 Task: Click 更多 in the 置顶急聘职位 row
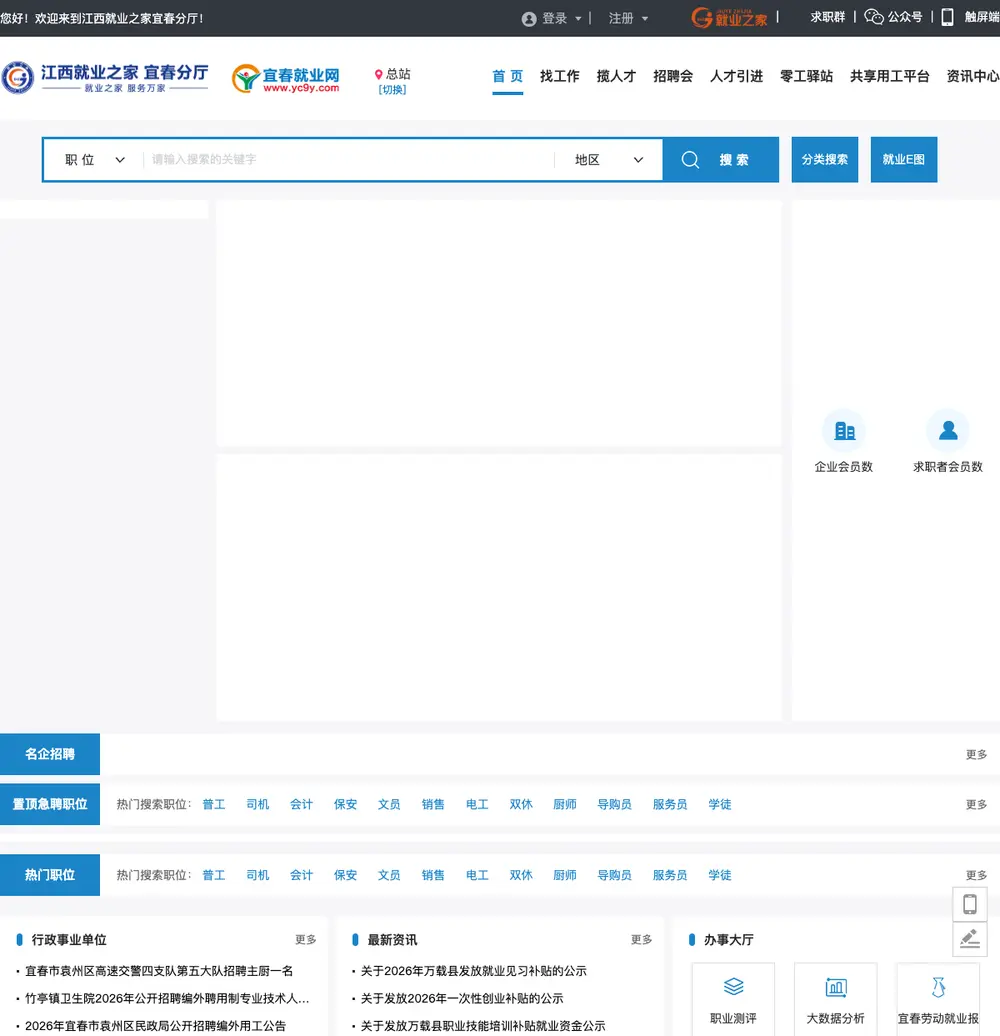tap(976, 805)
